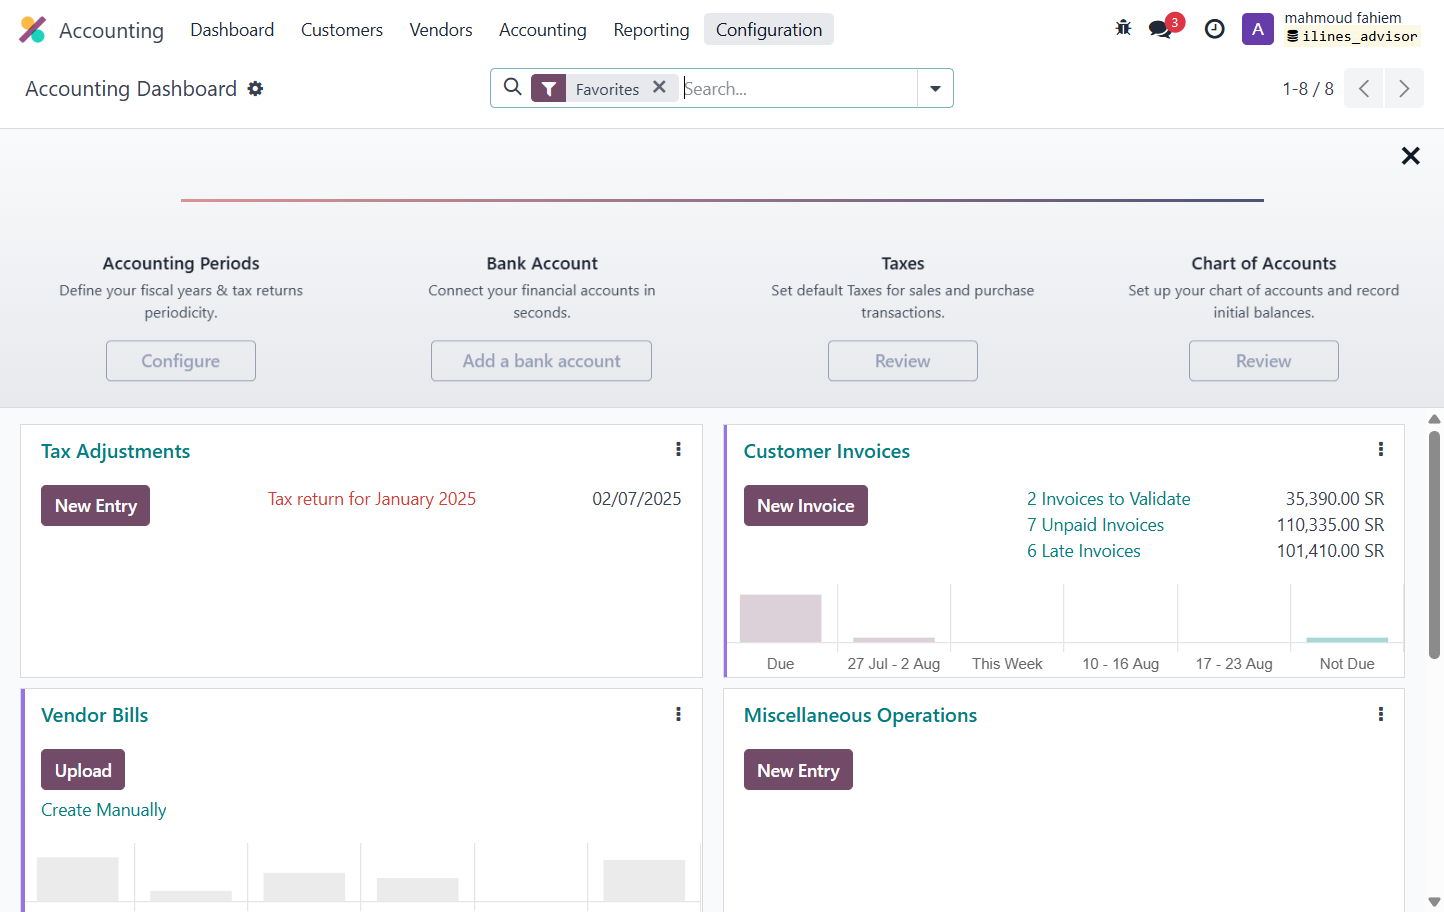Viewport: 1444px width, 912px height.
Task: Open the Accounting Dashboard settings gear
Action: [255, 89]
